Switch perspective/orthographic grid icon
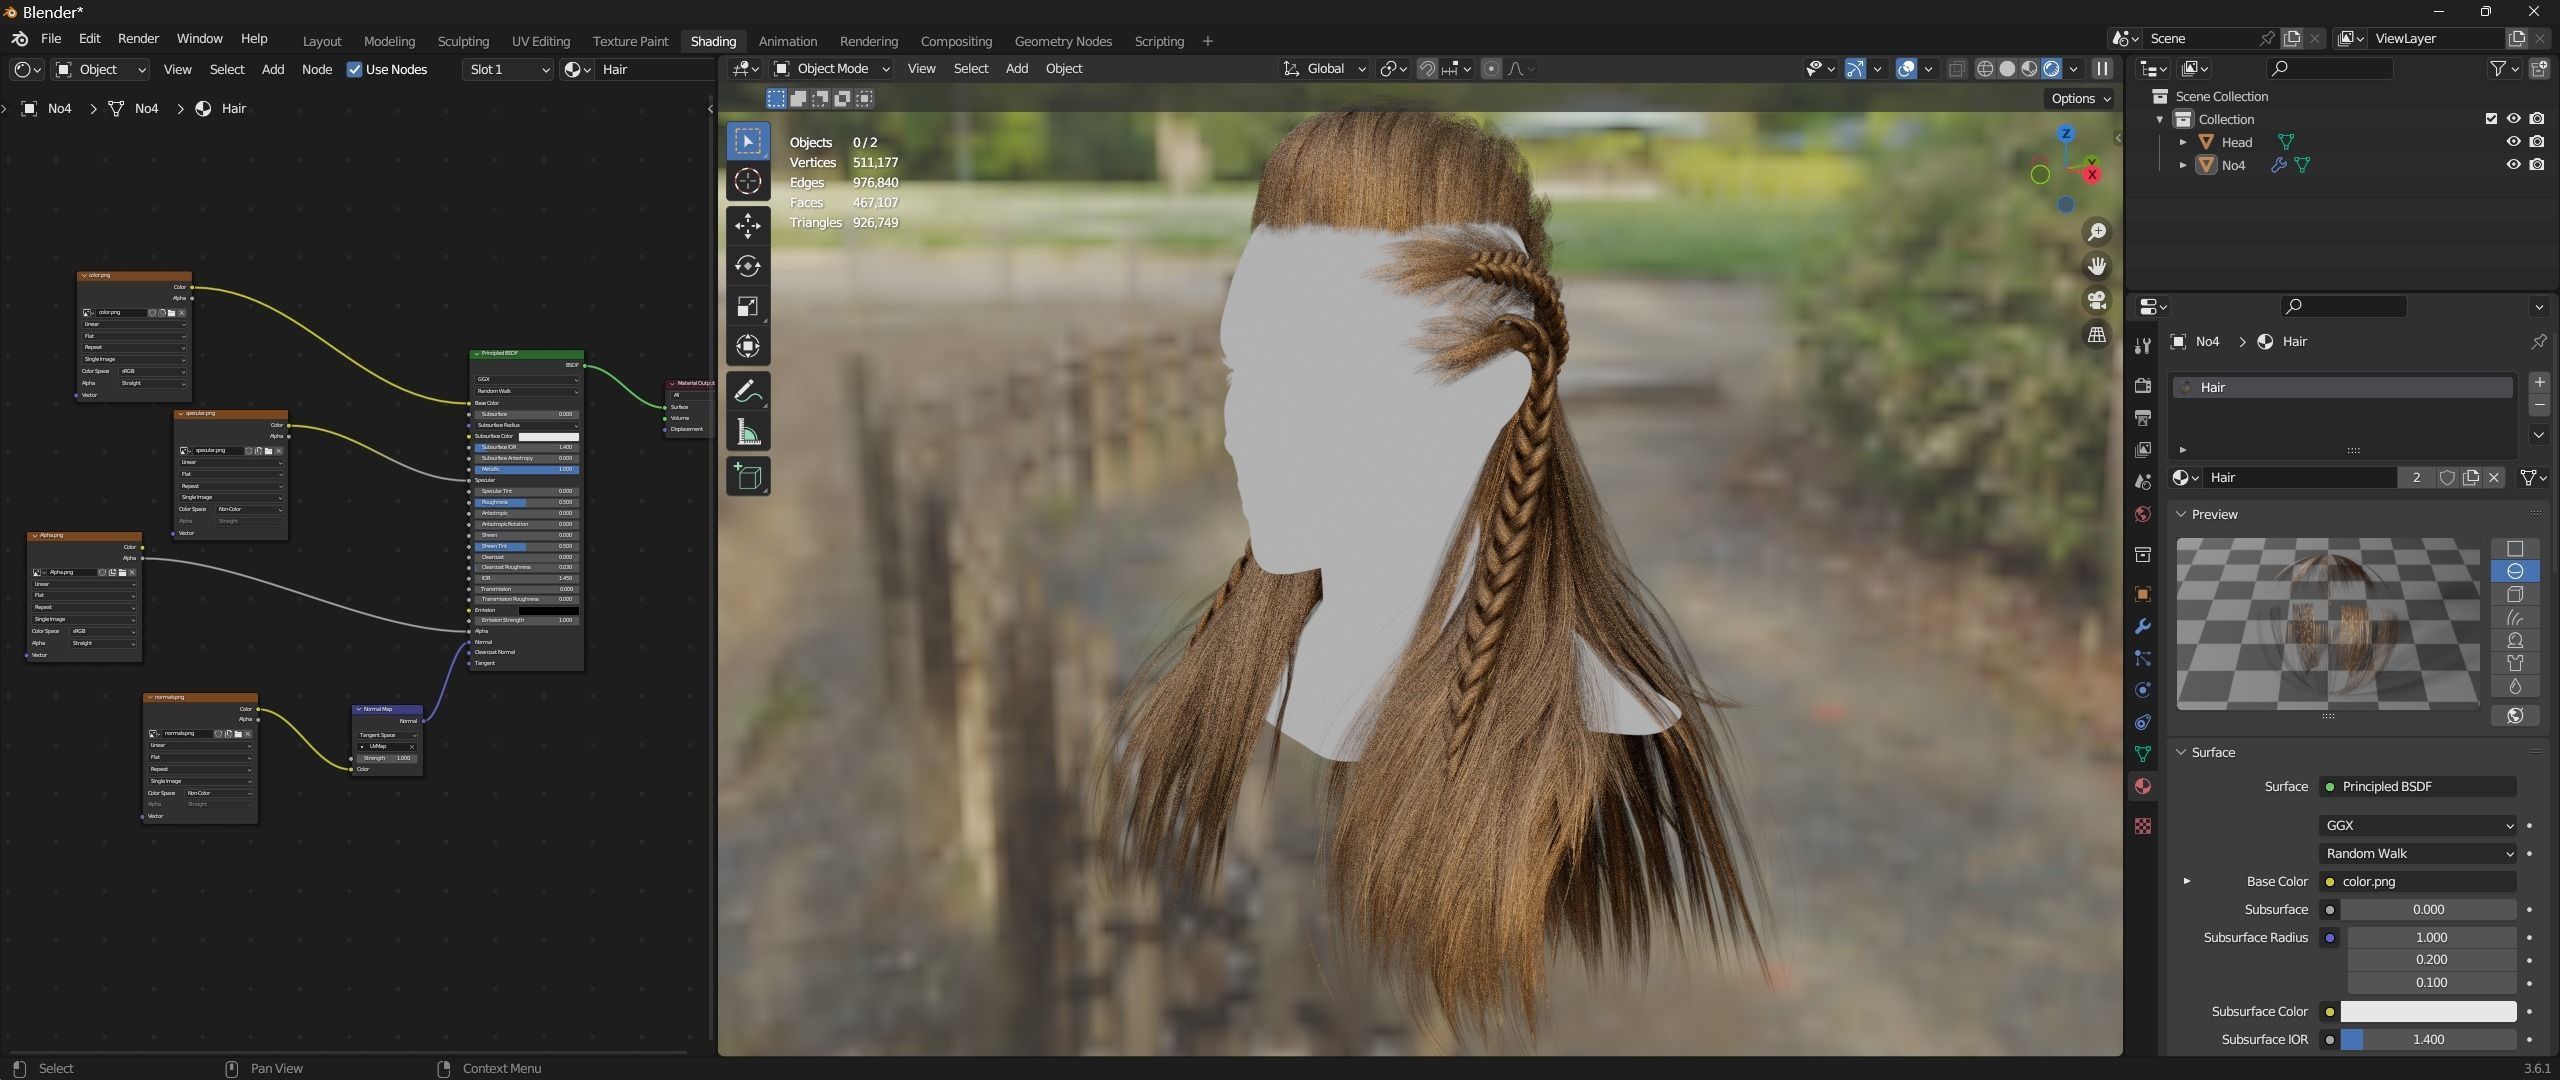Image resolution: width=2560 pixels, height=1080 pixels. point(2096,334)
